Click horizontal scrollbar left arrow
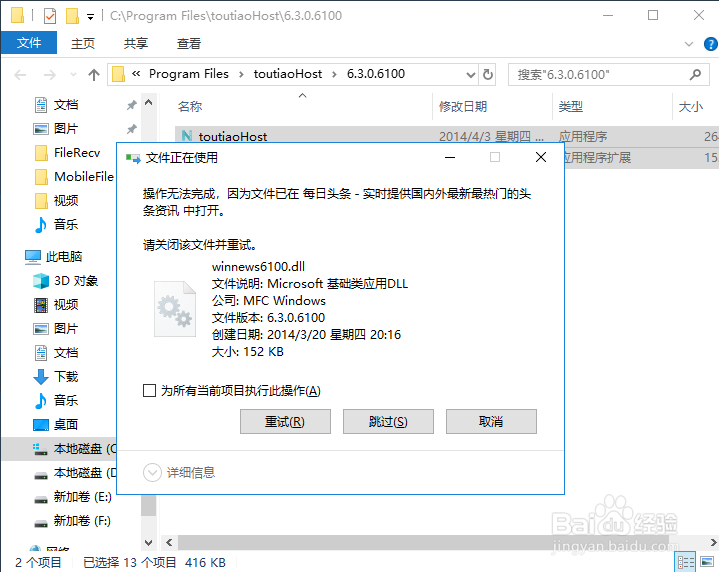The image size is (719, 572). (x=169, y=543)
